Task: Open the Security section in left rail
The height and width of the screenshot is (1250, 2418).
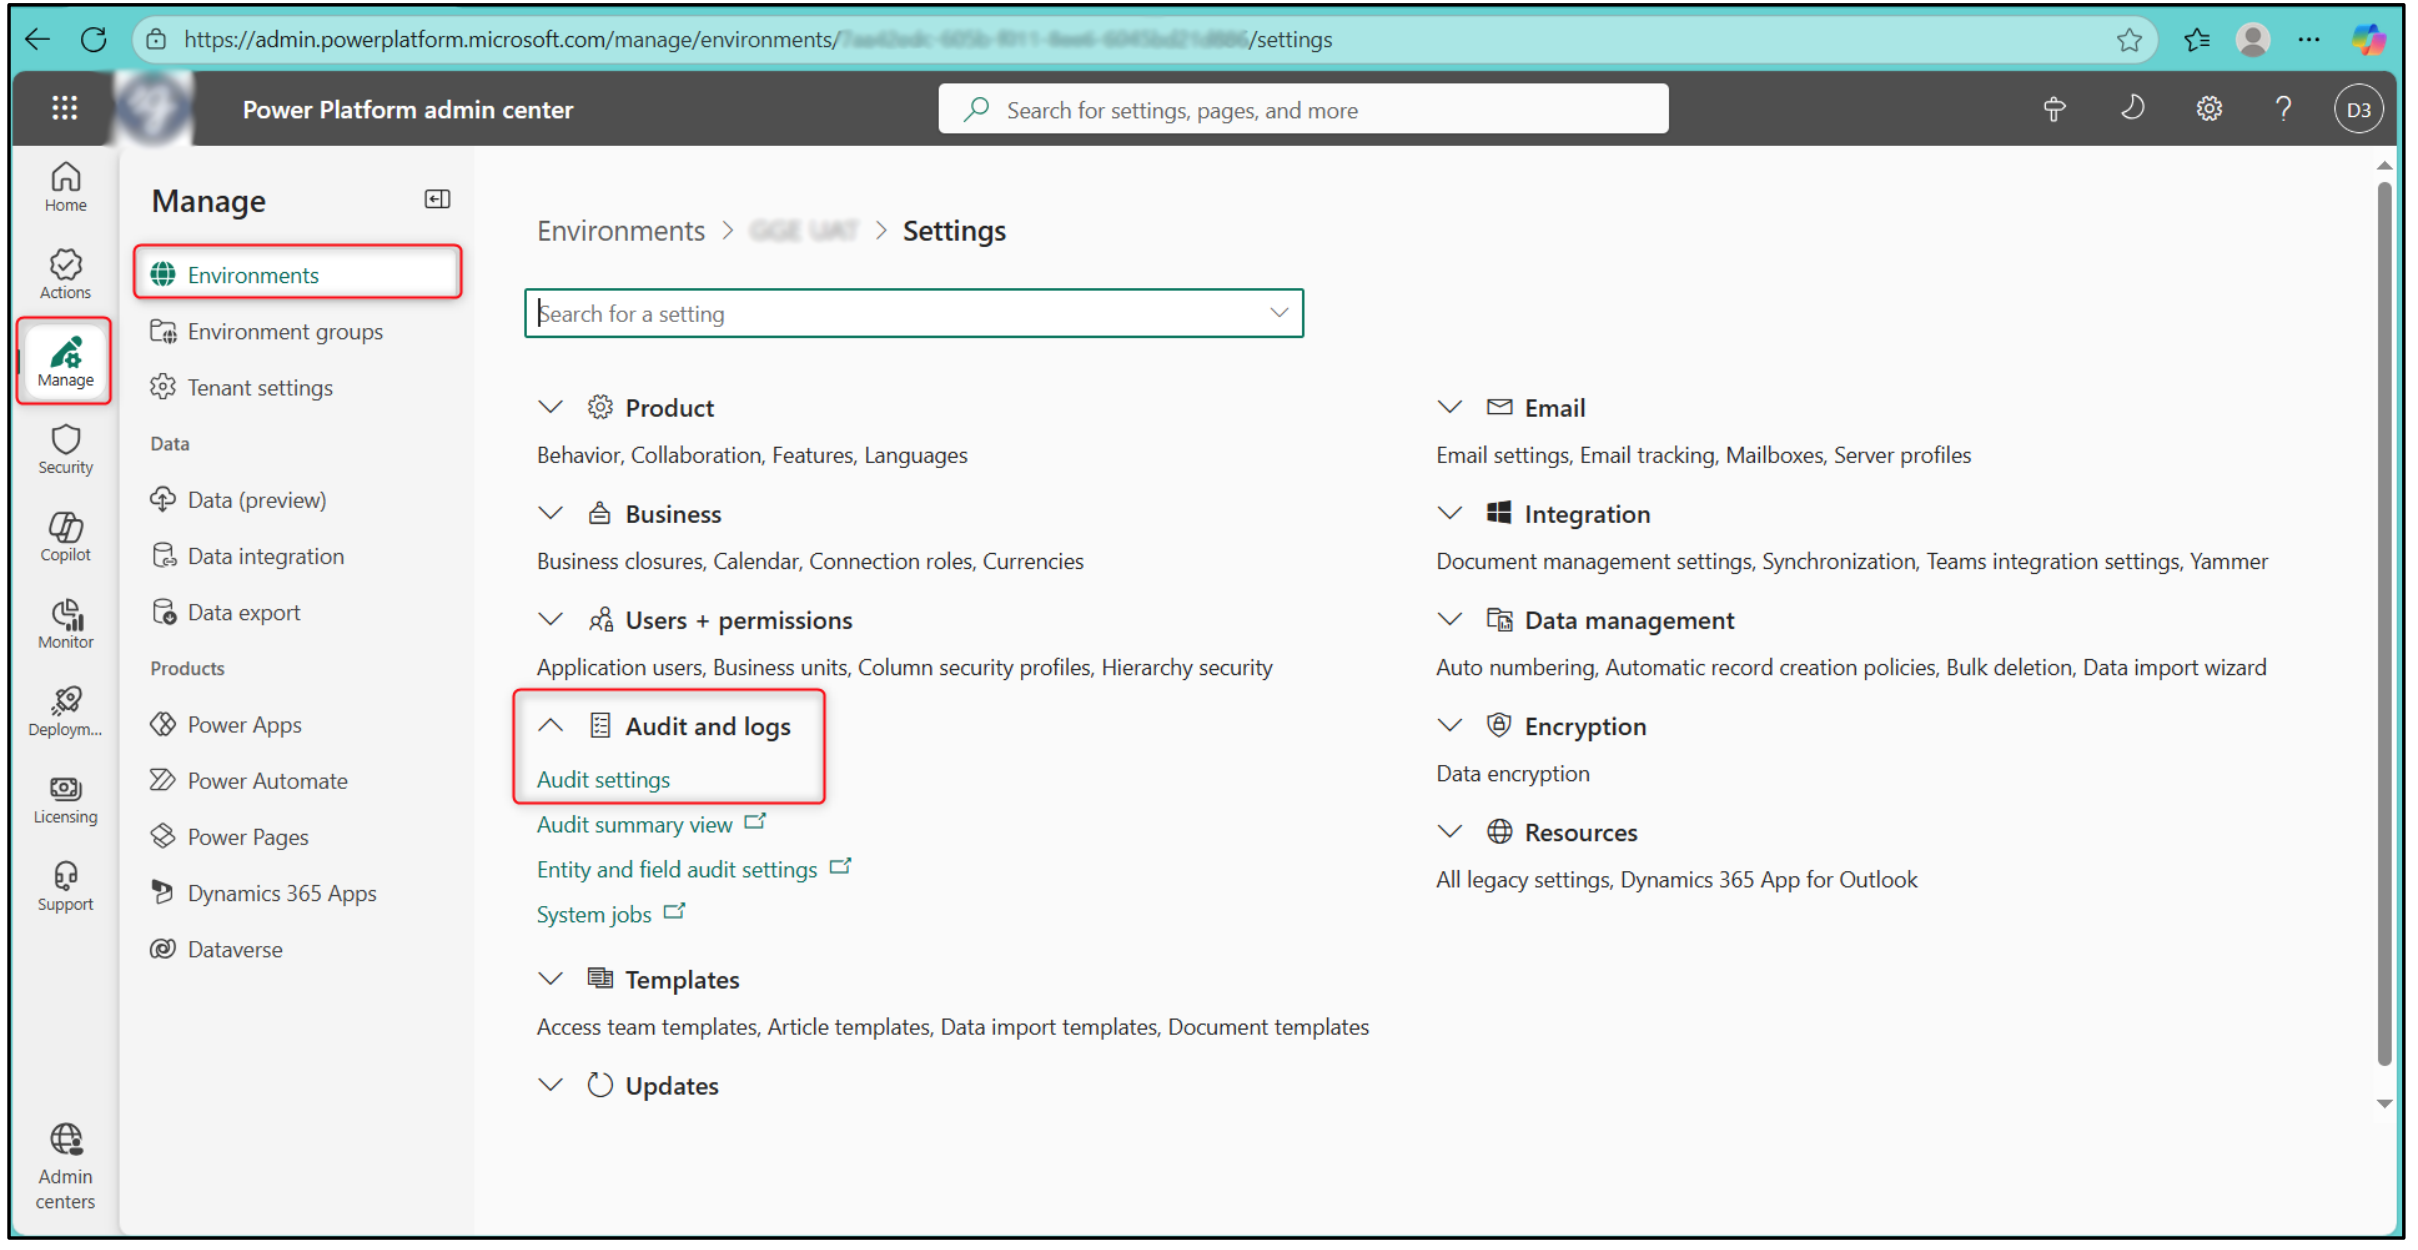Action: (x=65, y=449)
